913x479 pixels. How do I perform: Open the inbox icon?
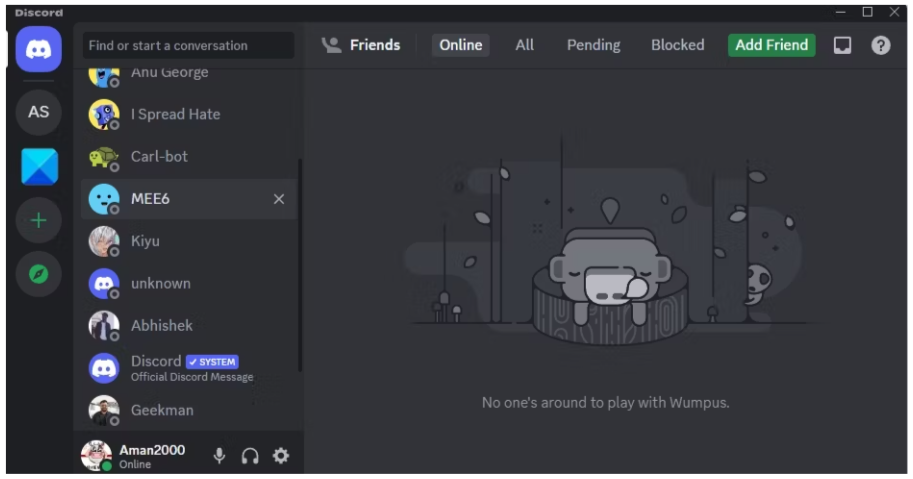pyautogui.click(x=842, y=45)
